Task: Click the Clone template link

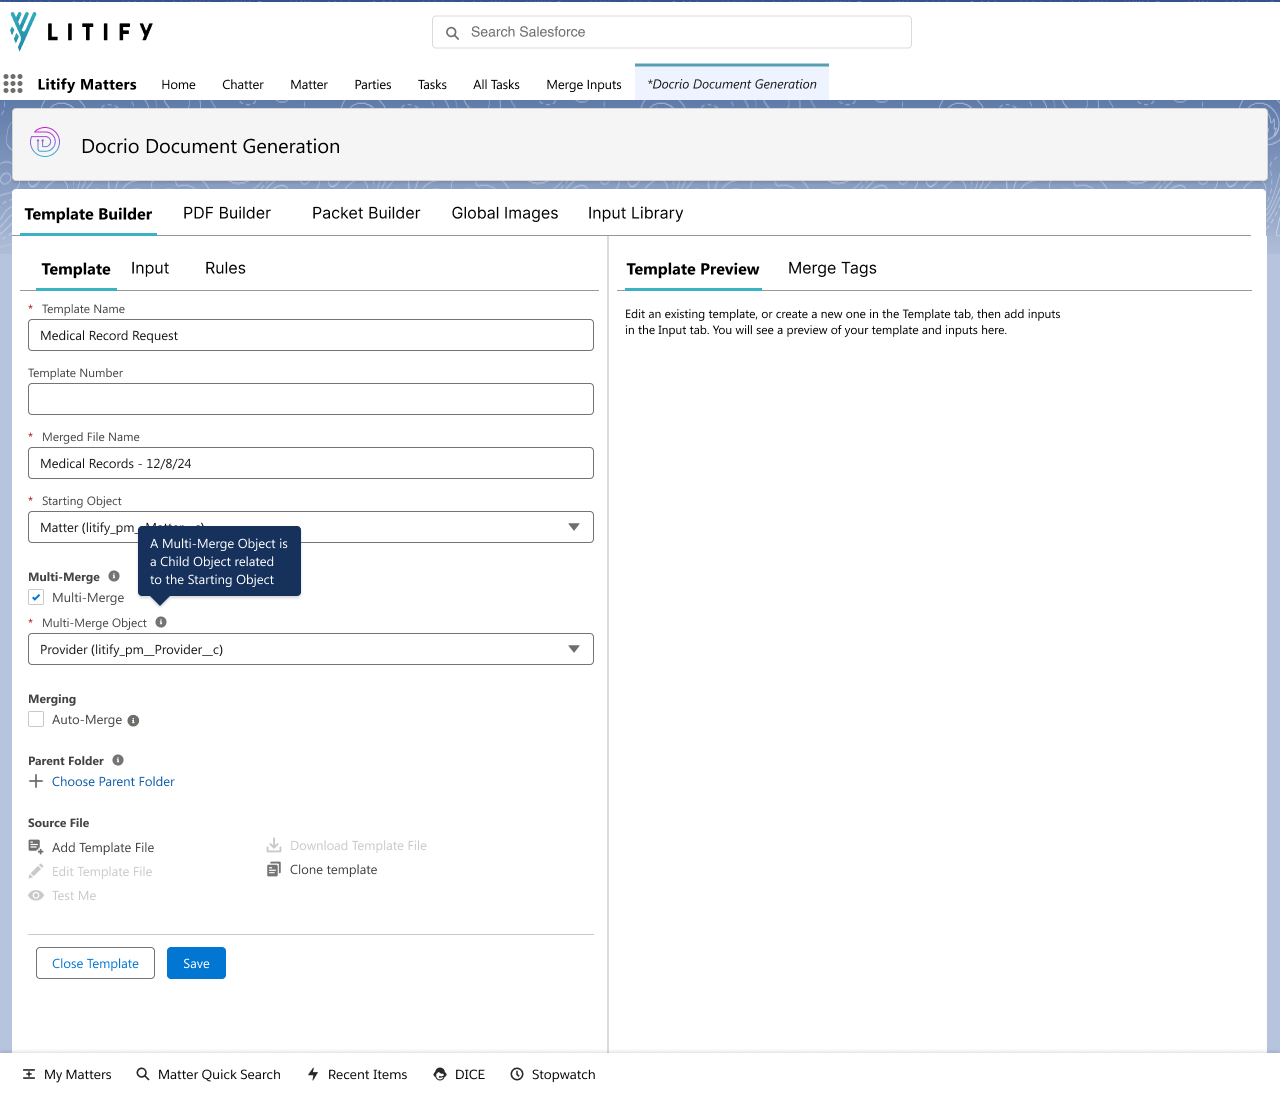Action: tap(334, 870)
